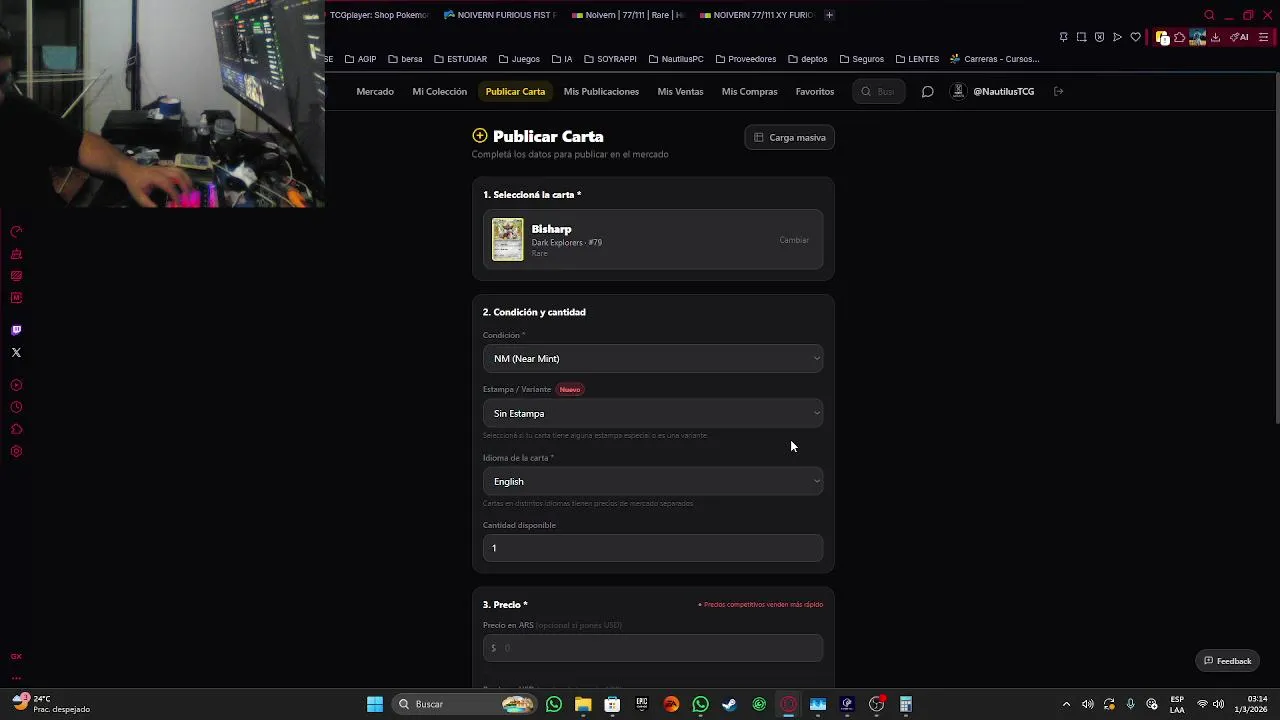Open the Proveedores bookmarks folder
Viewport: 1280px width, 720px height.
[x=745, y=59]
